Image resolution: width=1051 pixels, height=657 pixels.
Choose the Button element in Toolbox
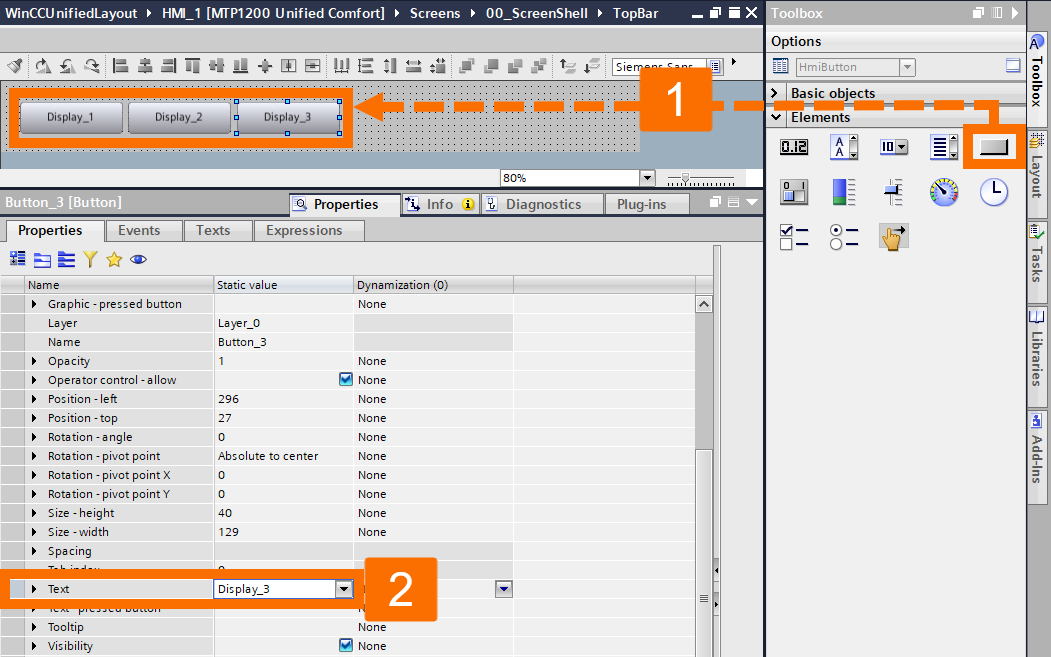(994, 147)
